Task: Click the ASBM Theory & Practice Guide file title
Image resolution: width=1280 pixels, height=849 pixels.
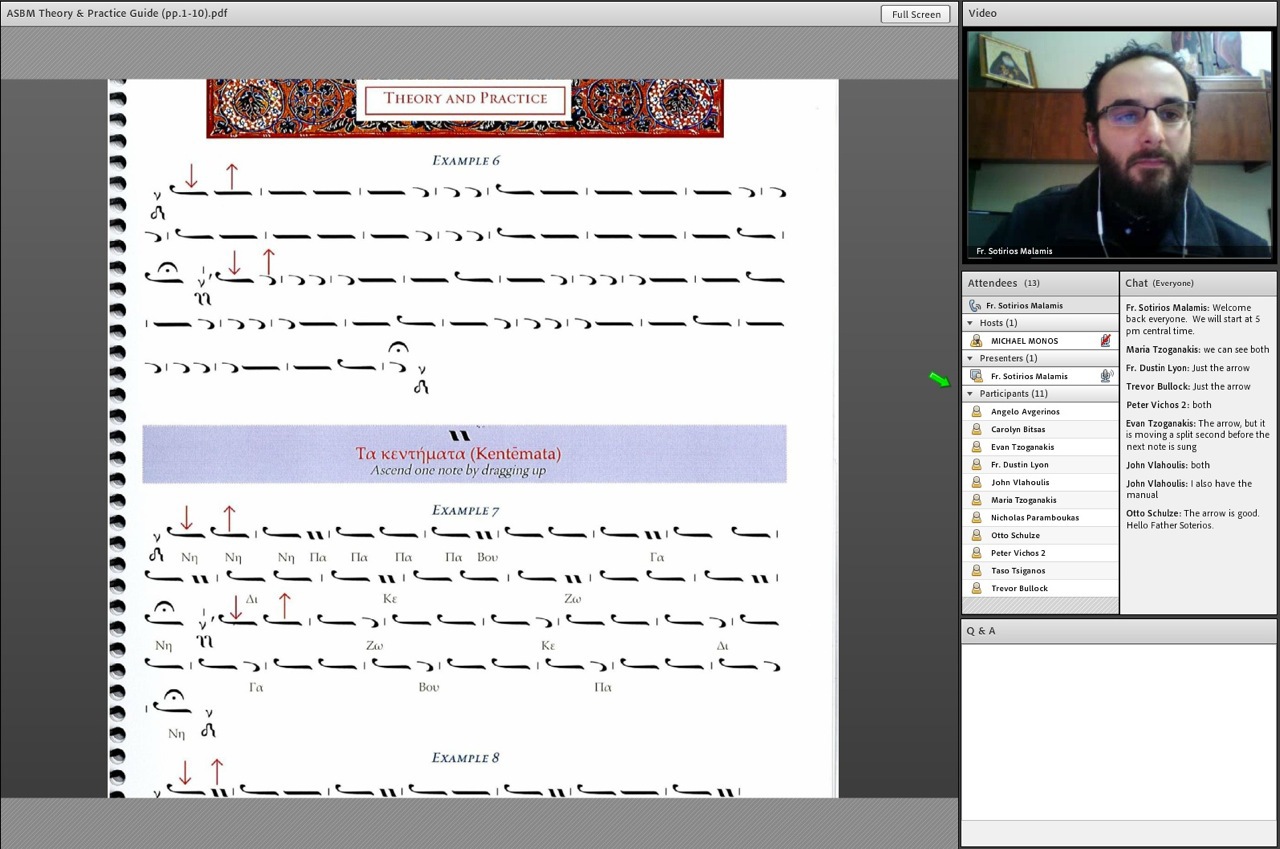Action: [x=117, y=13]
